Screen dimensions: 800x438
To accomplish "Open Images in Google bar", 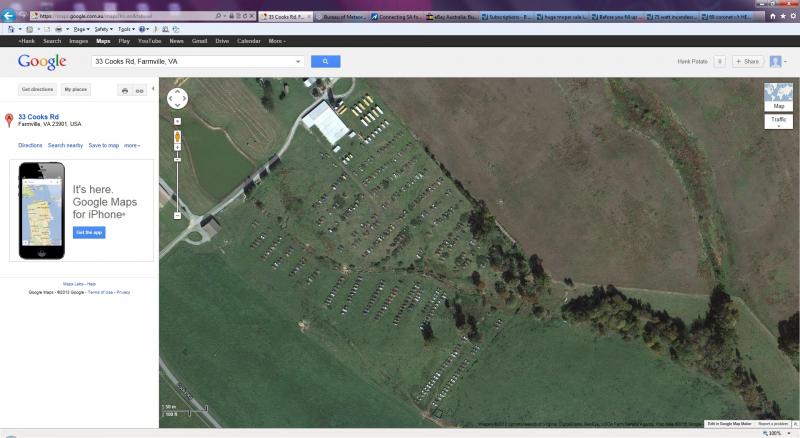I will [x=79, y=41].
